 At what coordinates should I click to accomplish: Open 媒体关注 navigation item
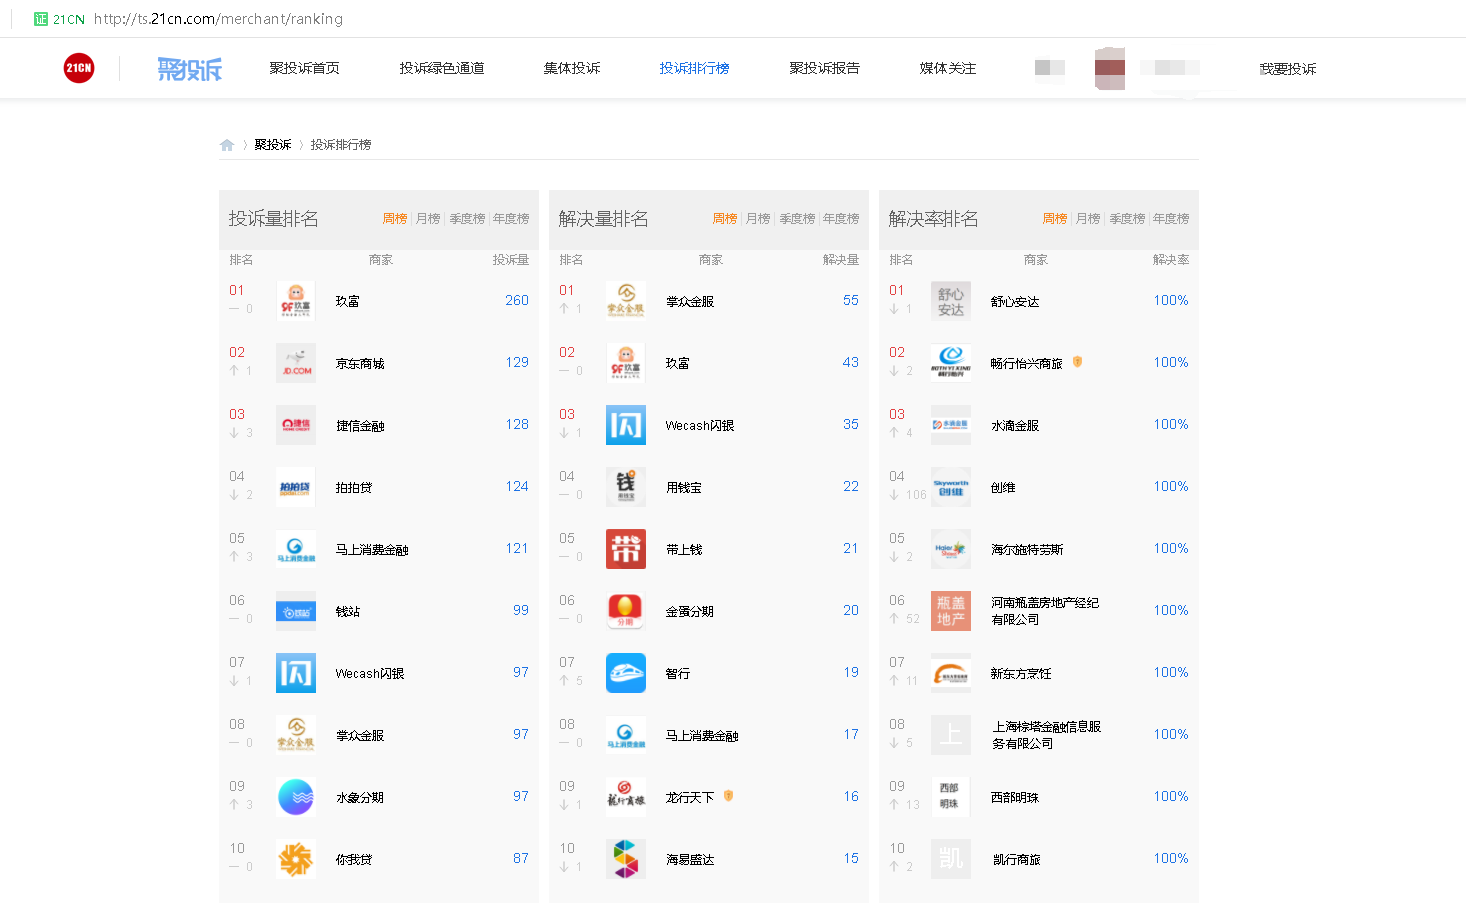(x=948, y=68)
